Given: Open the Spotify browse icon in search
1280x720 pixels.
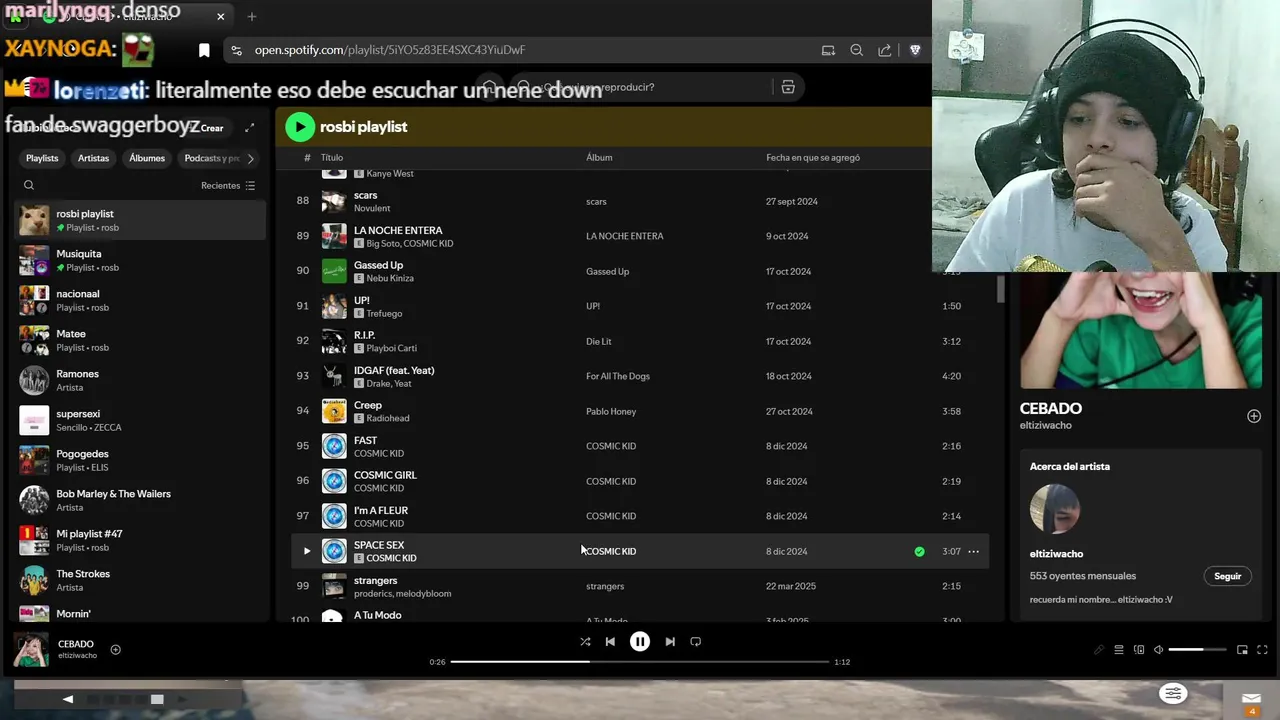Looking at the screenshot, I should 788,87.
